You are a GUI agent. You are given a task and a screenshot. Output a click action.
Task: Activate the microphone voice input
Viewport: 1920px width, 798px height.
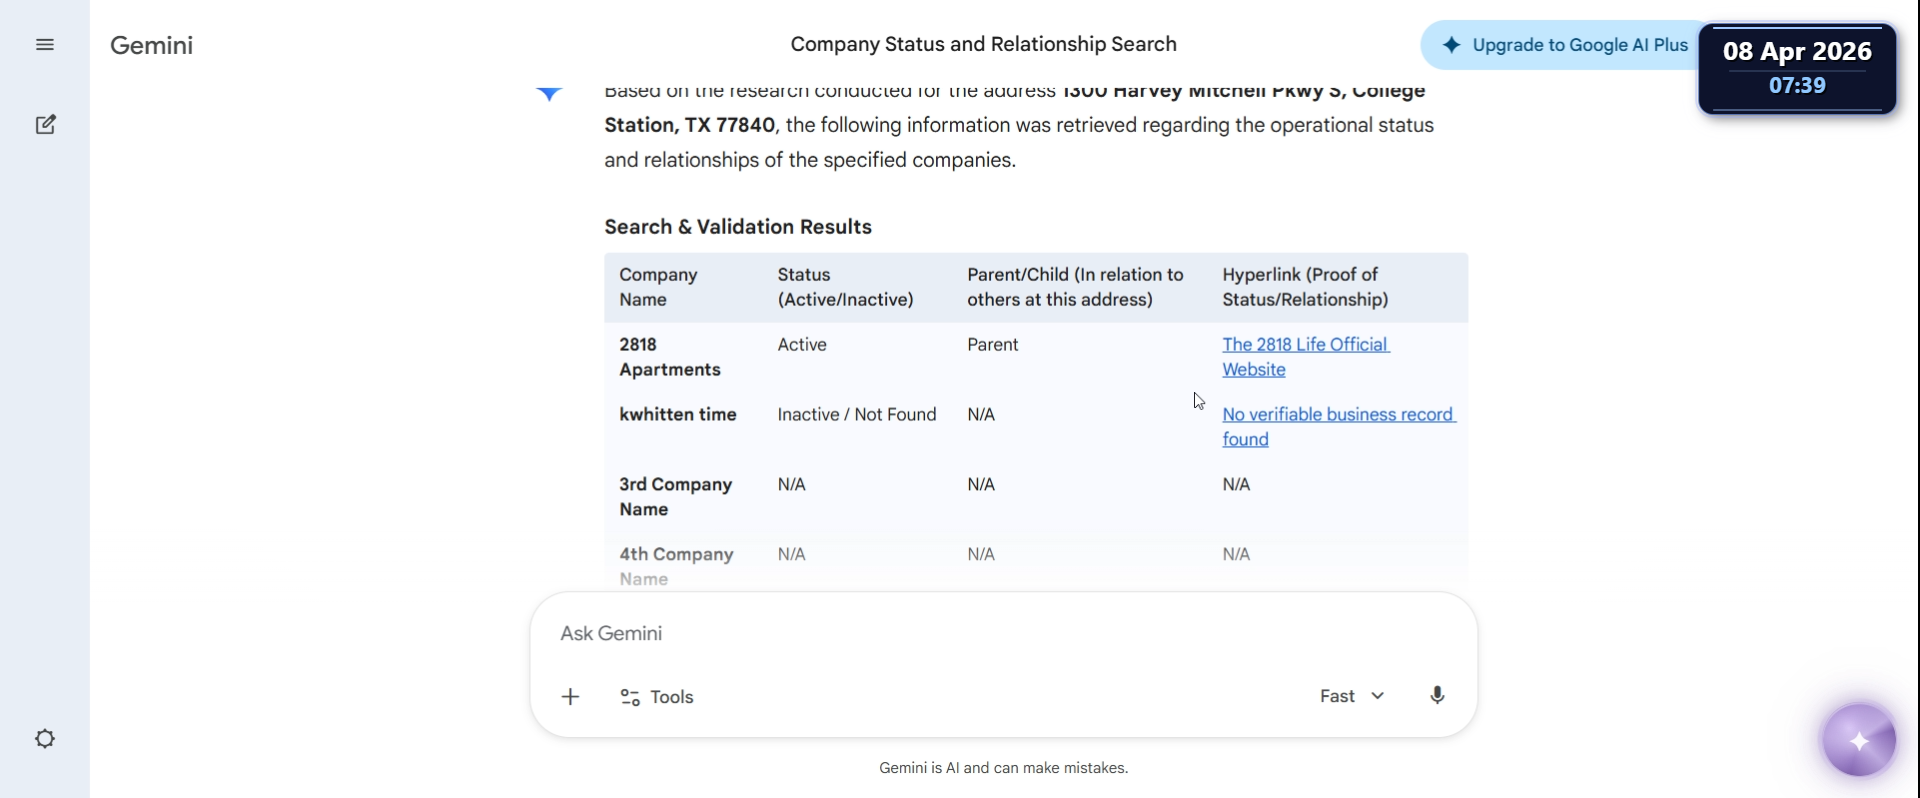coord(1437,696)
